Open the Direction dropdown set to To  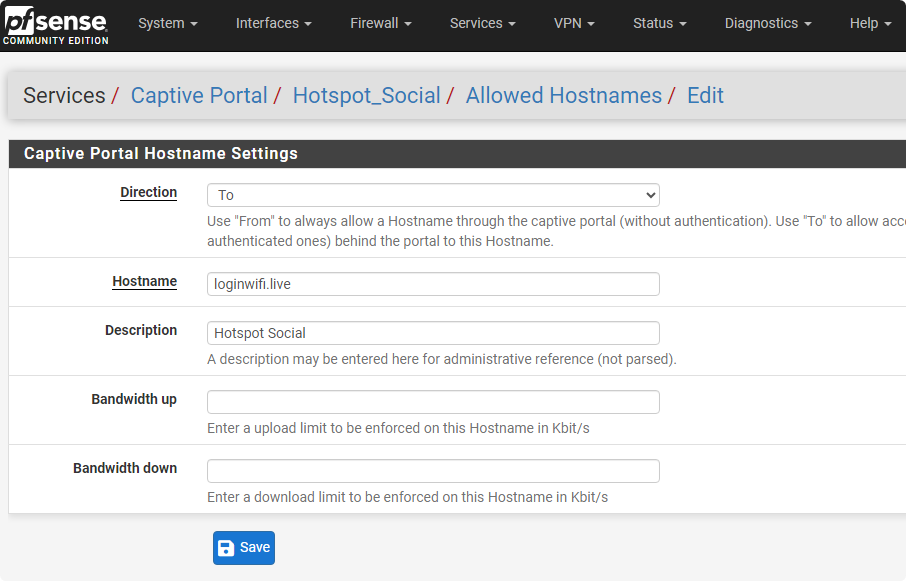coord(433,195)
